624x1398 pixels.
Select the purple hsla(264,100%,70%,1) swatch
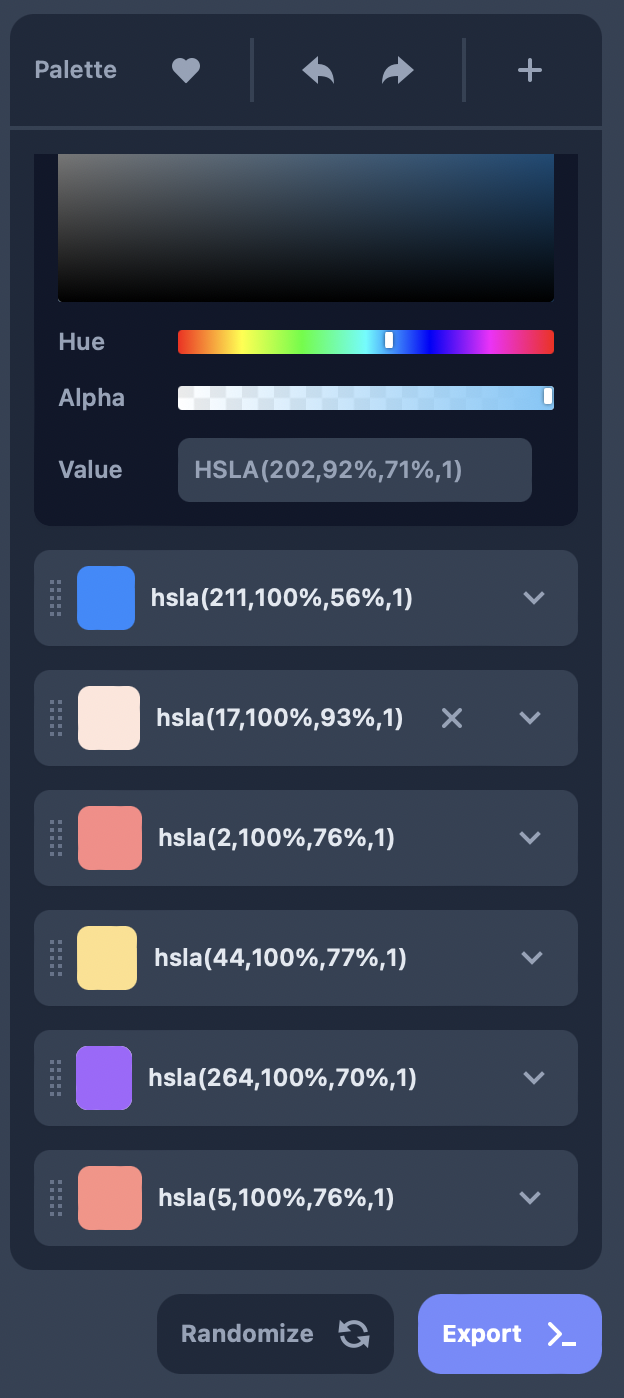coord(106,1078)
